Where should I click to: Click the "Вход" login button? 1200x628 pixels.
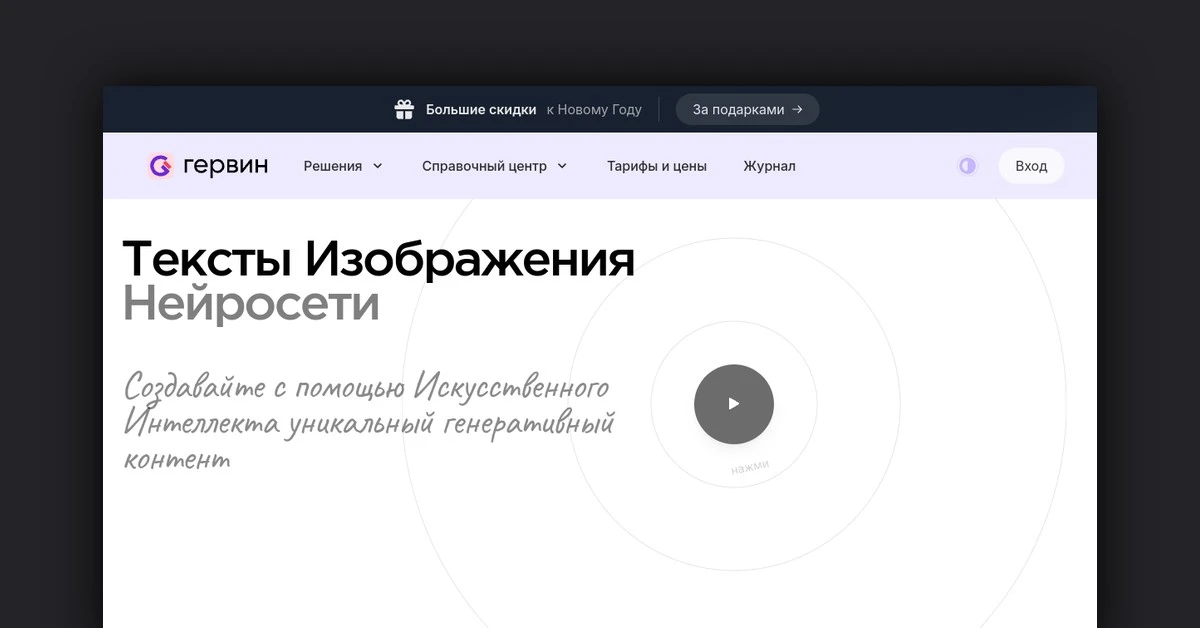1031,166
